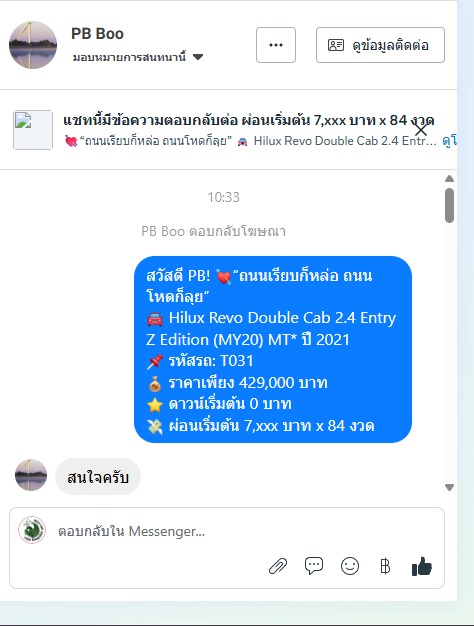The height and width of the screenshot is (626, 474).
Task: Open the มอบหมายการสนทนานี้ menu
Action: 138,57
